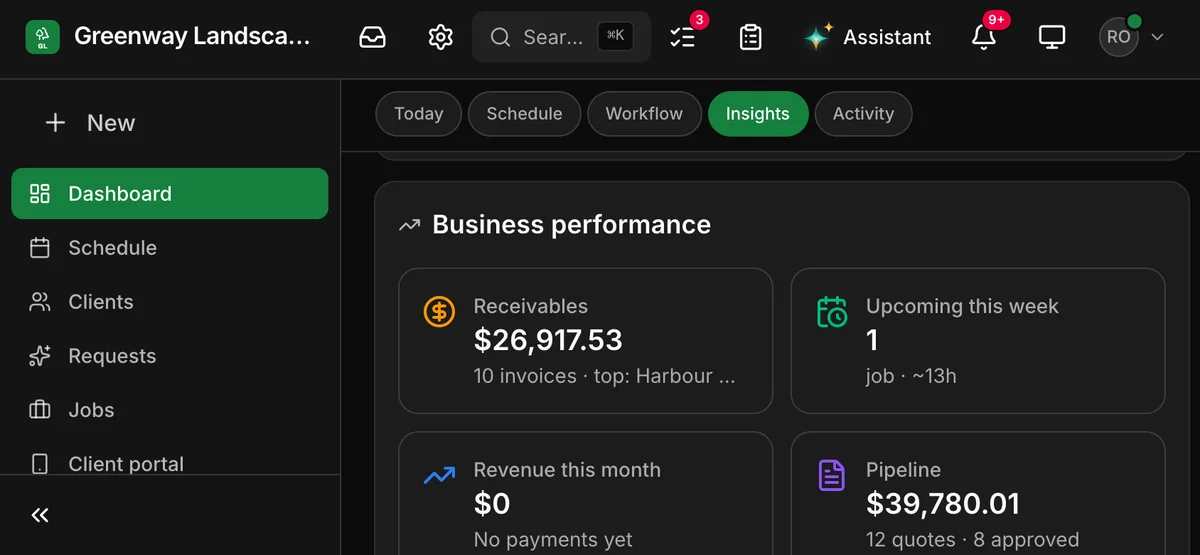1200x555 pixels.
Task: Open Clients in the sidebar
Action: [169, 302]
